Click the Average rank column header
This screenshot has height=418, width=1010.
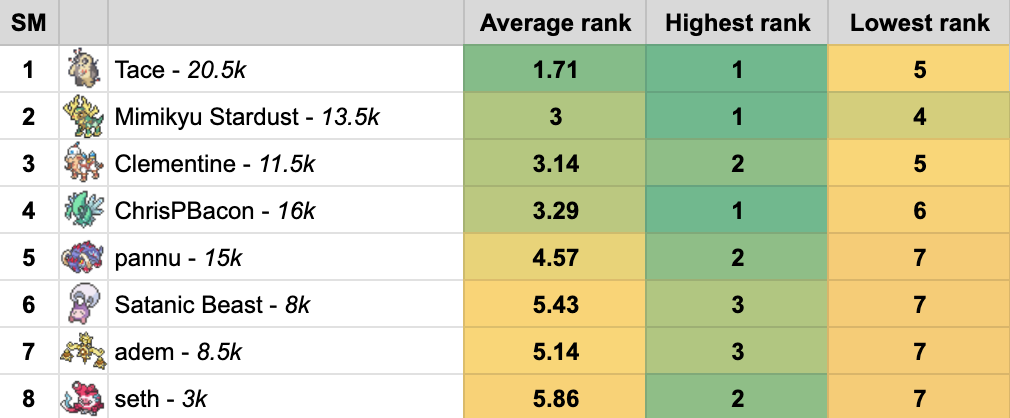click(x=556, y=23)
